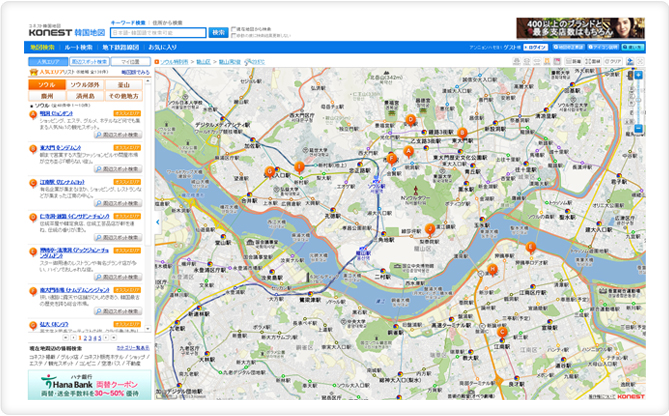Image resolution: width=669 pixels, height=416 pixels.
Task: Switch to 周辺スポット検索 sidebar tab
Action: click(89, 61)
